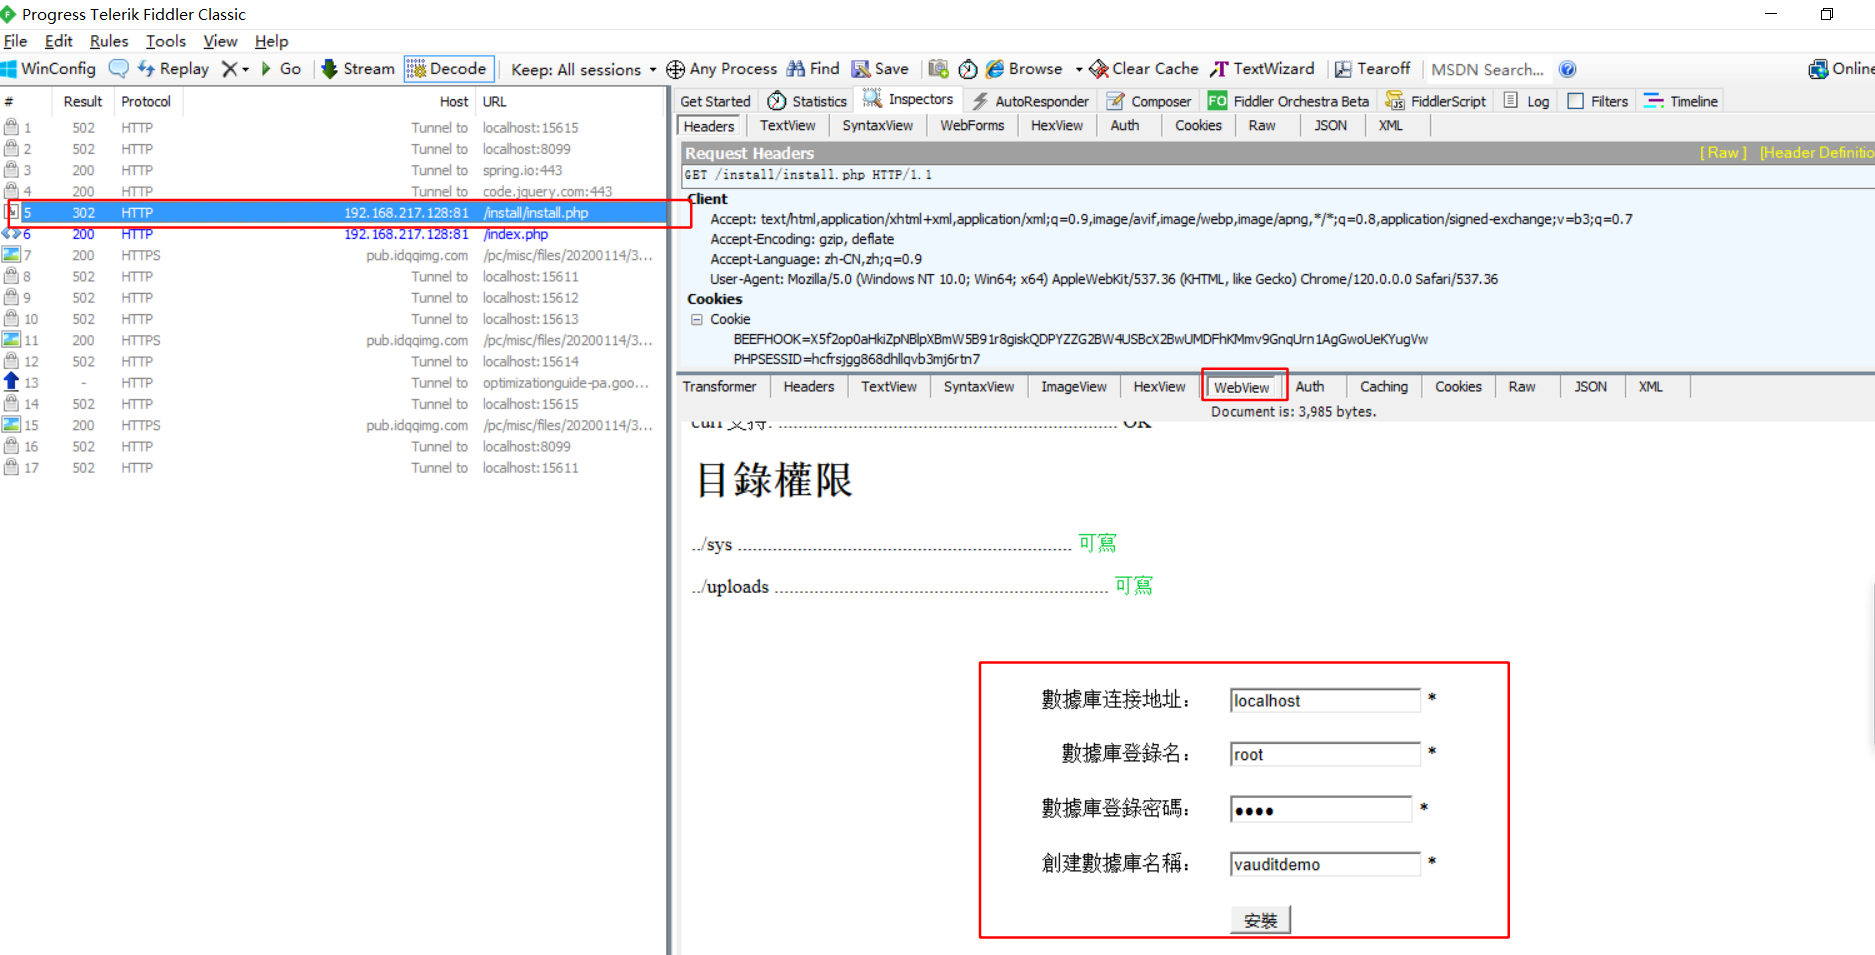Image resolution: width=1875 pixels, height=955 pixels.
Task: Sort sessions by URL column header
Action: point(570,101)
